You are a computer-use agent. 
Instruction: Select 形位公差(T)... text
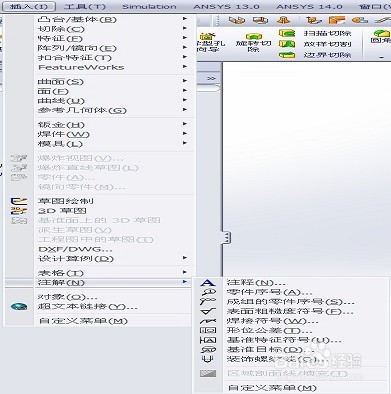269,331
